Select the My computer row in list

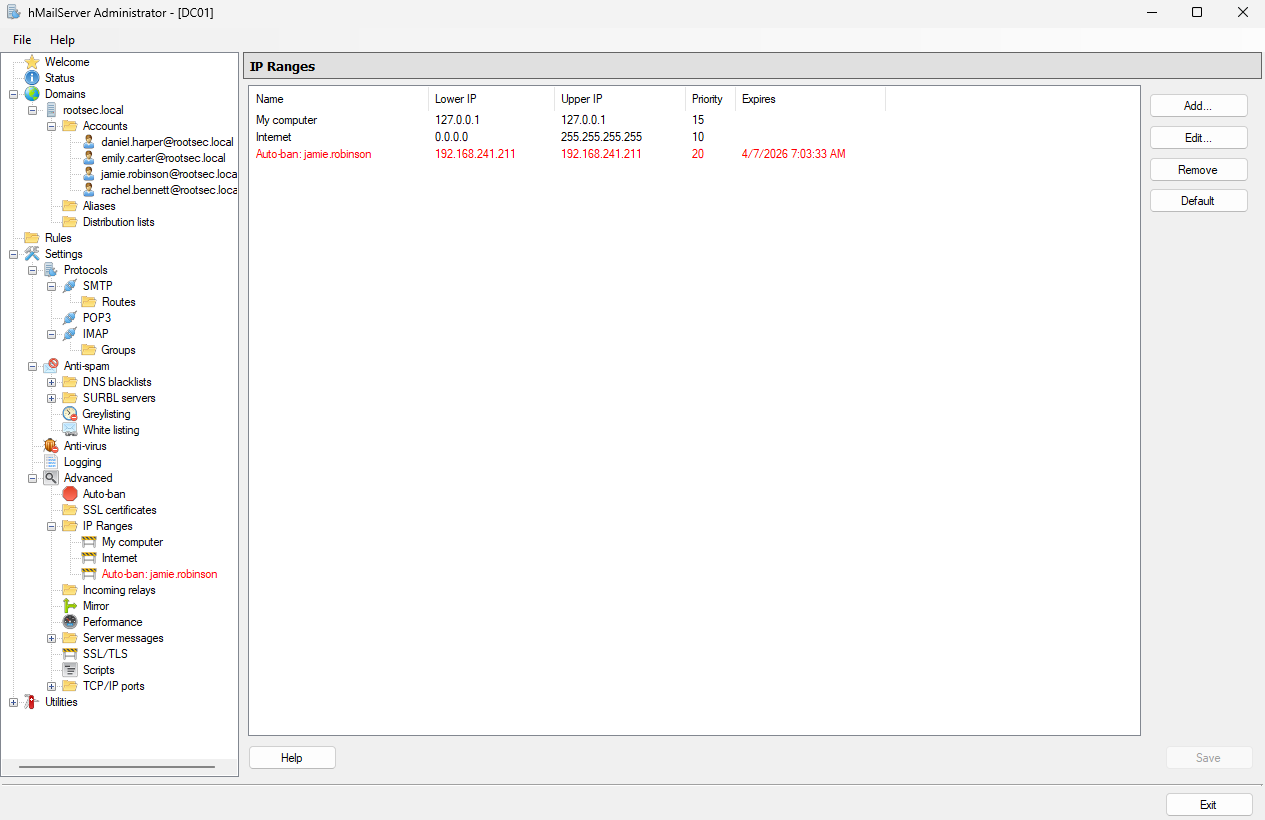694,120
